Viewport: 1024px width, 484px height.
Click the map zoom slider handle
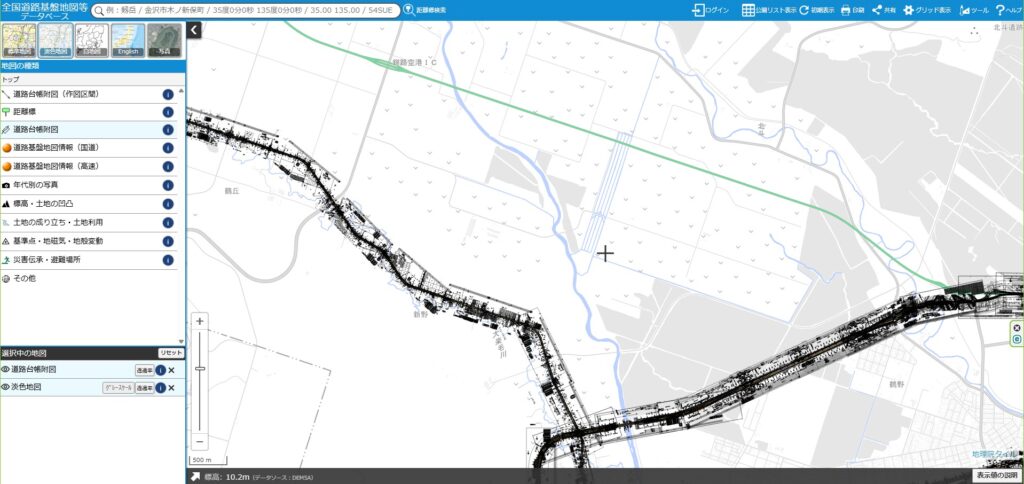(x=200, y=369)
